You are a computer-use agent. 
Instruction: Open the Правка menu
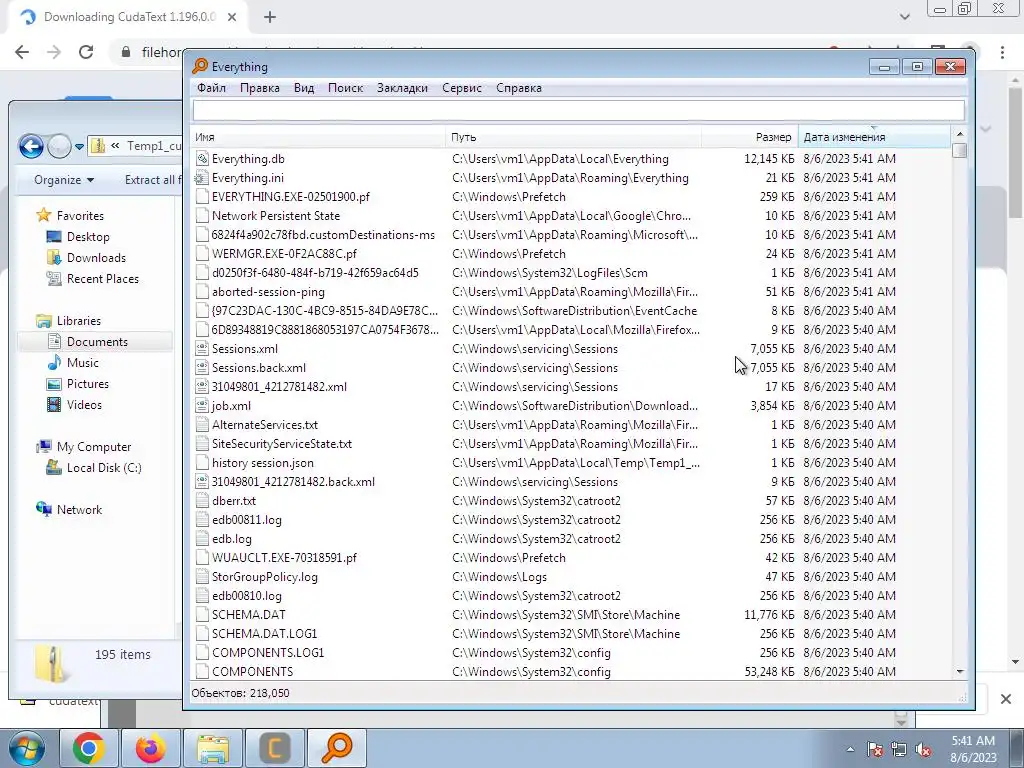[259, 88]
